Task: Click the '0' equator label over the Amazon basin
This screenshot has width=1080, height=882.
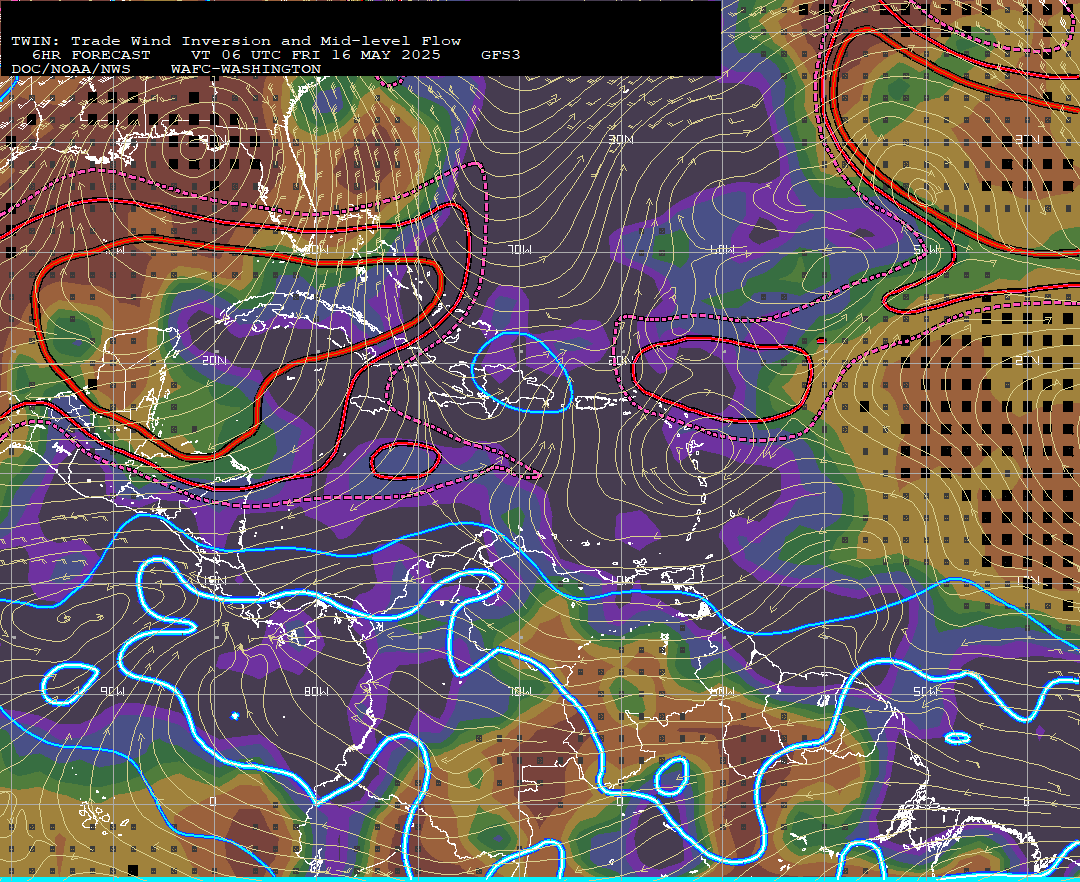Action: [619, 801]
